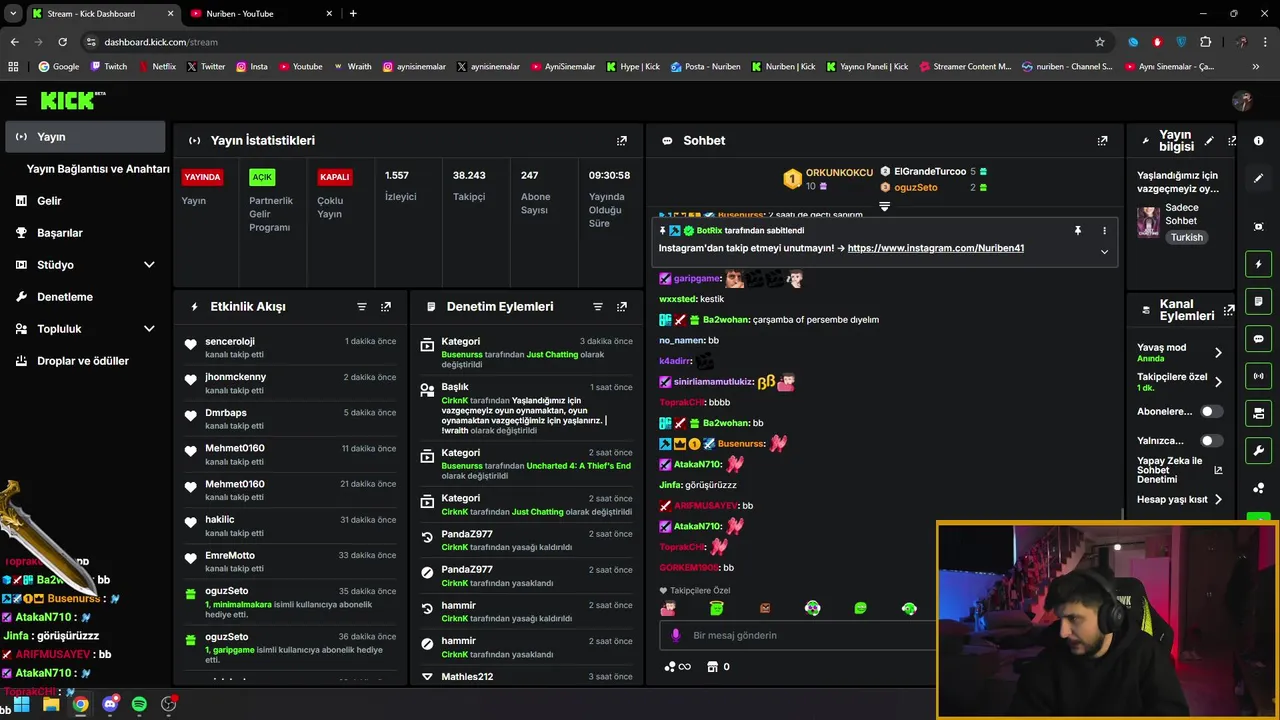Collapse the pinned message chevron

click(1104, 252)
